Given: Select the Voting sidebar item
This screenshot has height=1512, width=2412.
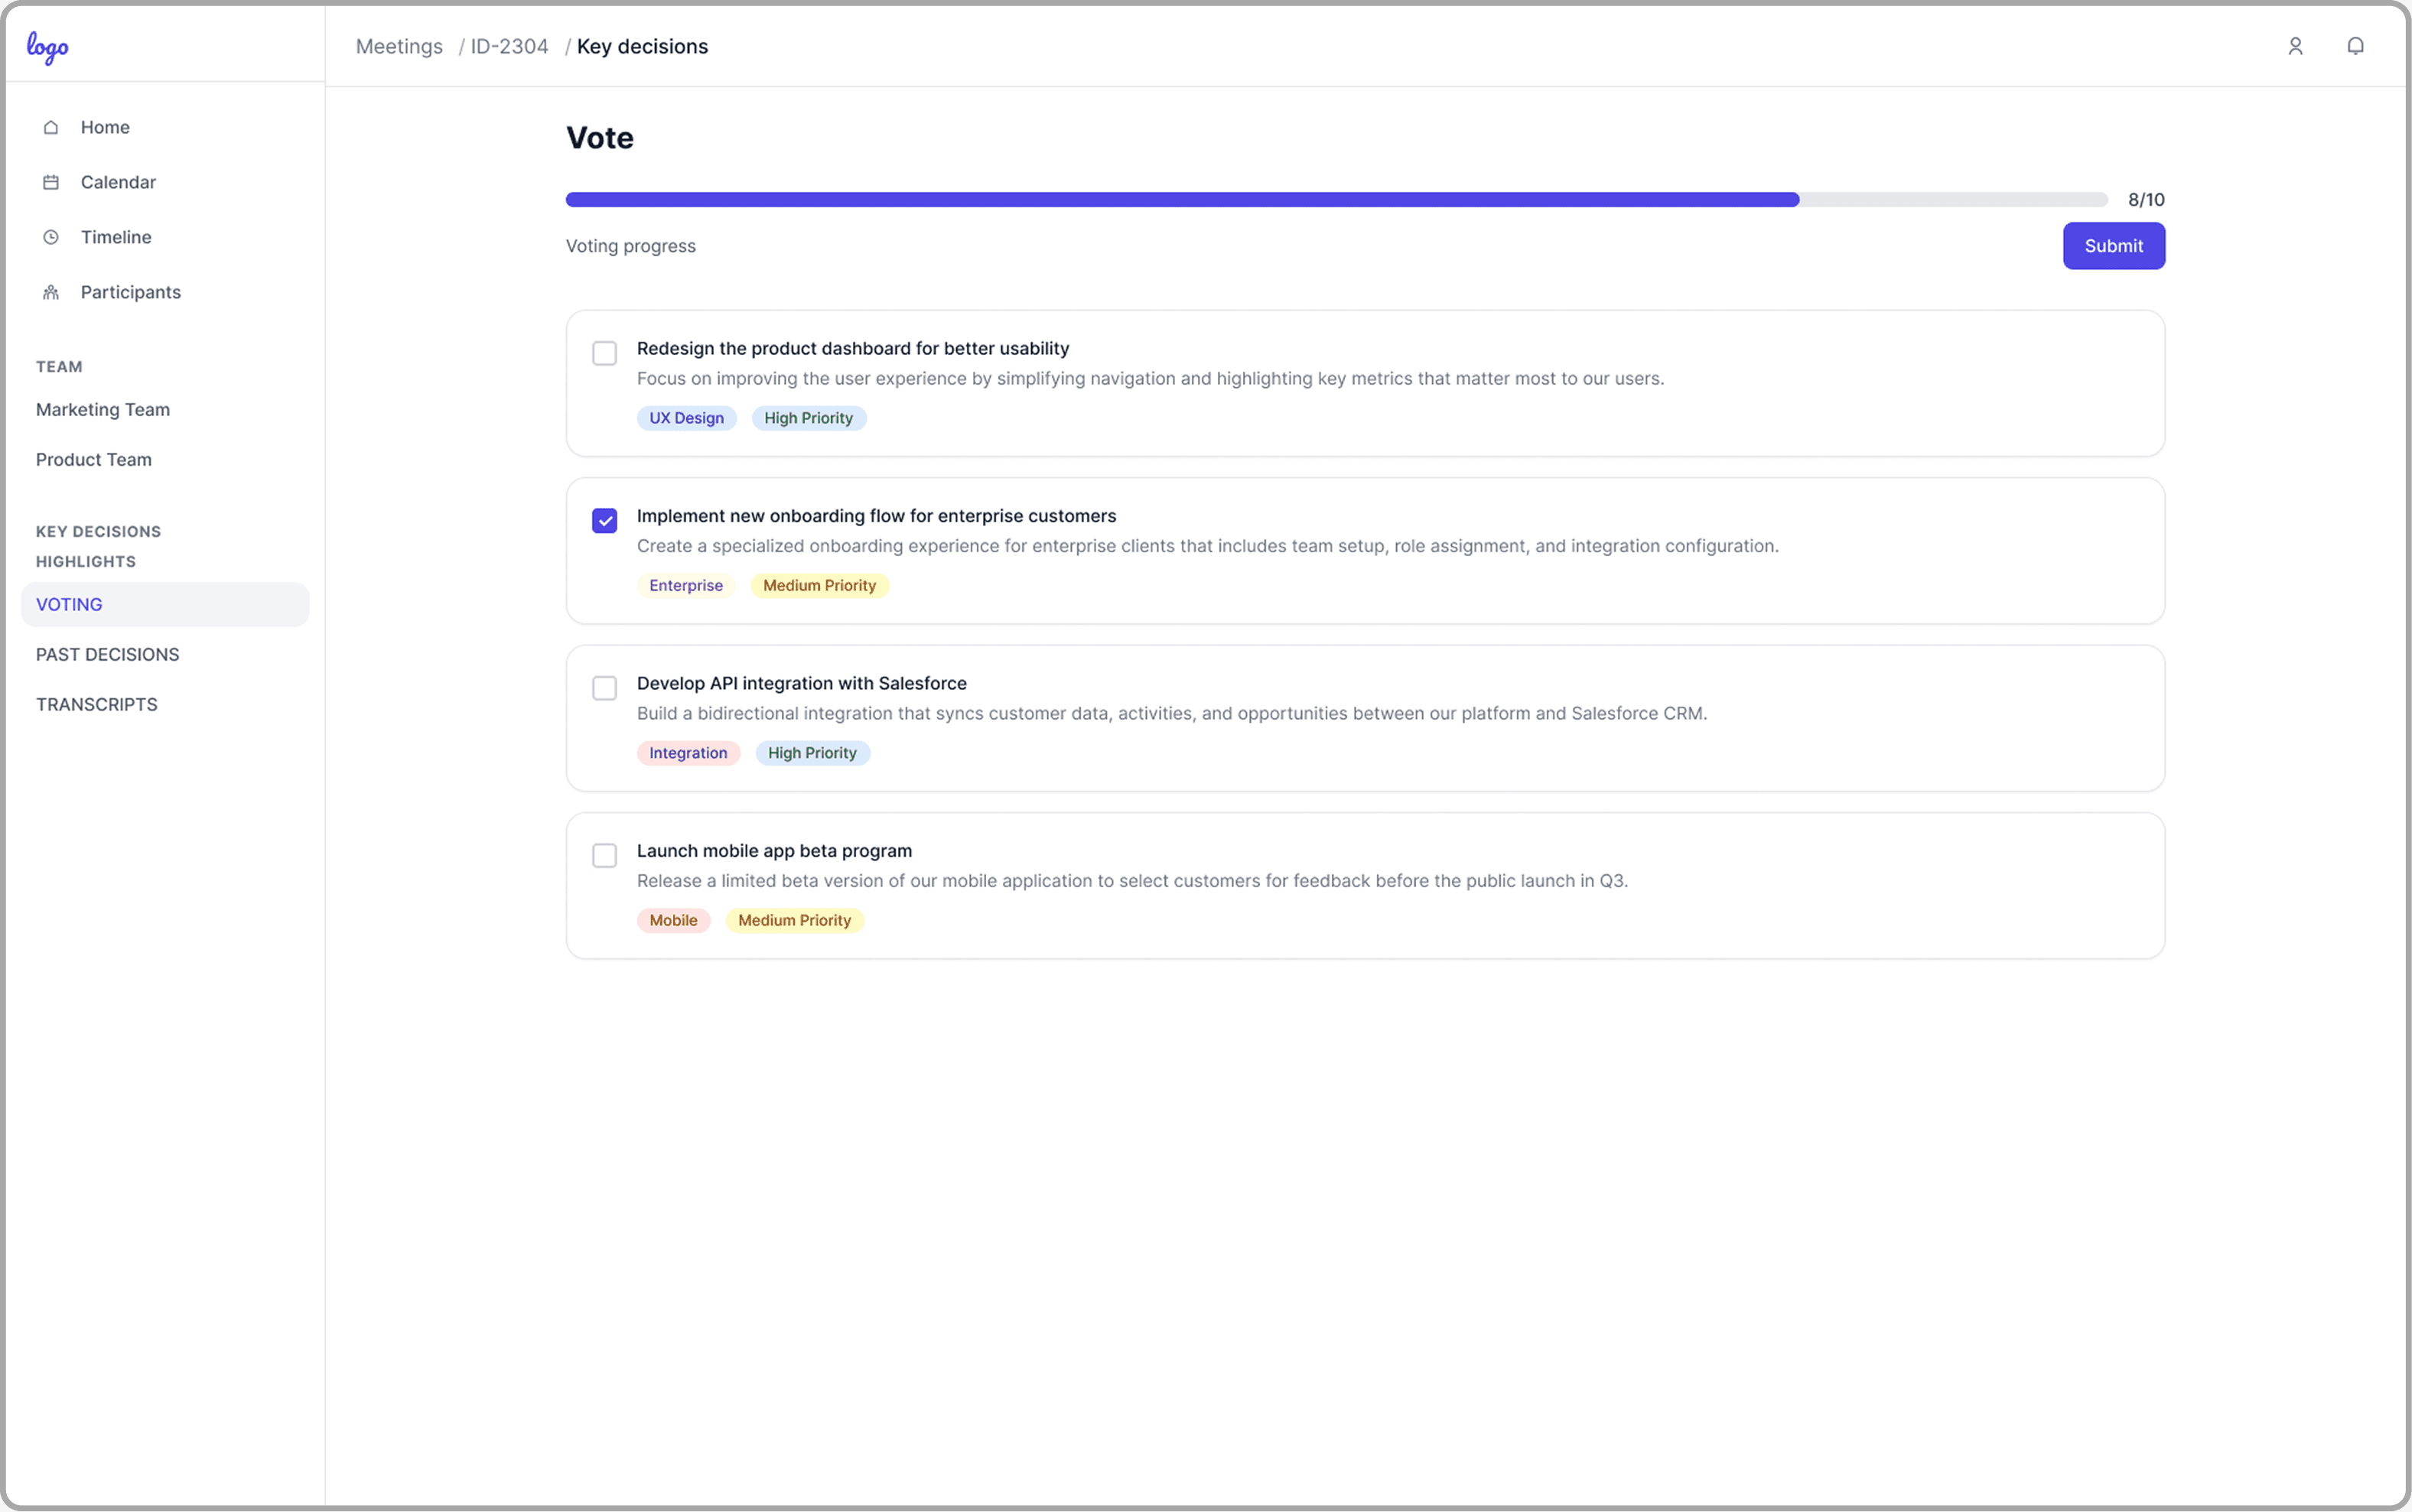Looking at the screenshot, I should (69, 604).
